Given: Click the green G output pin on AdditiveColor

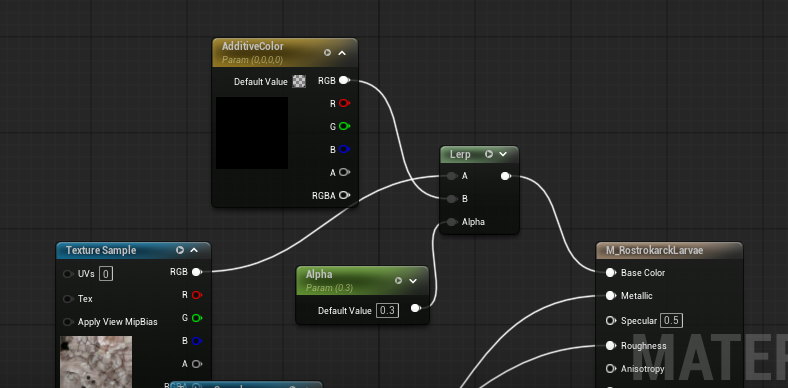Looking at the screenshot, I should (344, 126).
